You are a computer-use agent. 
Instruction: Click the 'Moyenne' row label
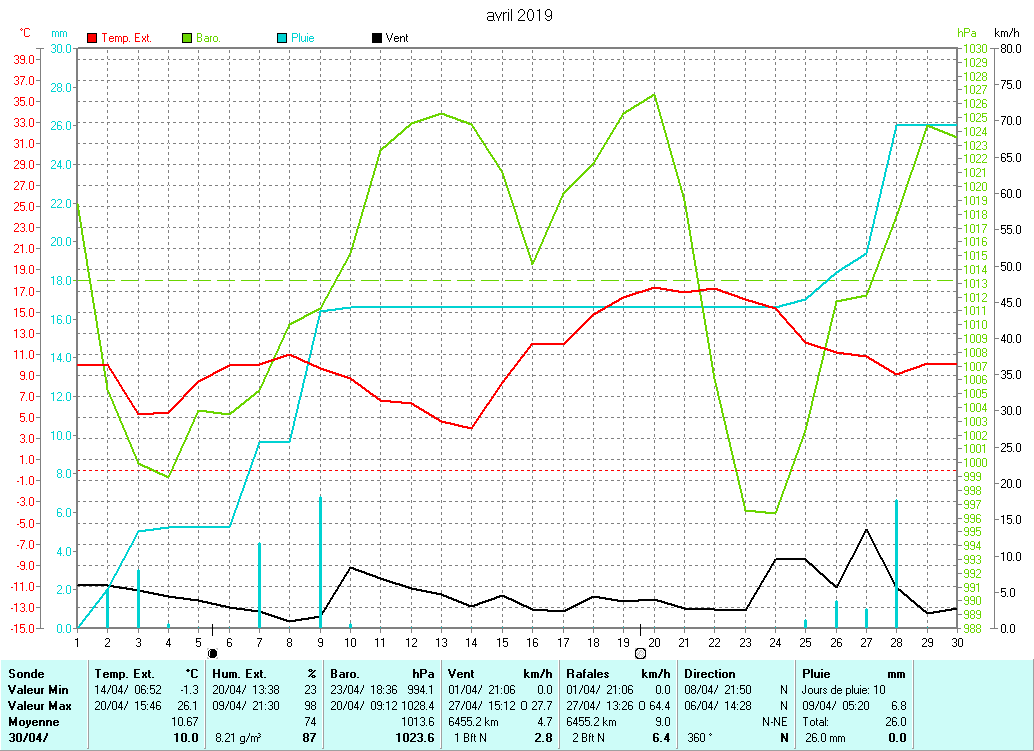point(33,722)
